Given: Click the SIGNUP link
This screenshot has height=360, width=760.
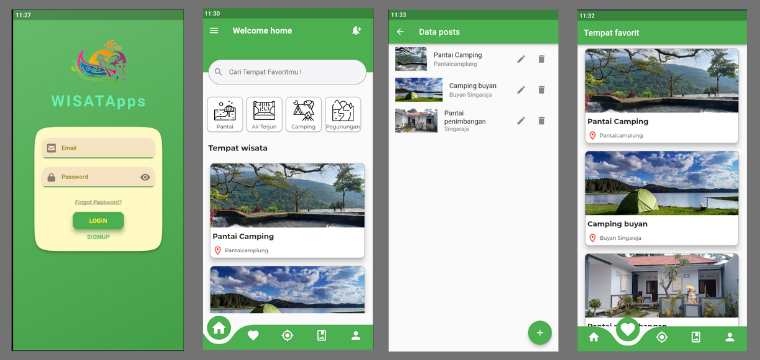Looking at the screenshot, I should 98,237.
